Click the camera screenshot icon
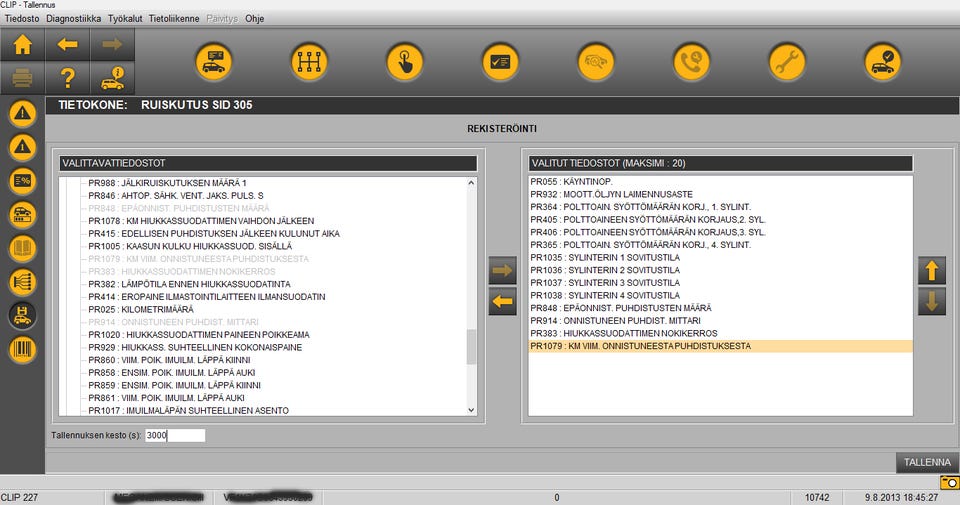960x505 pixels. click(x=948, y=482)
